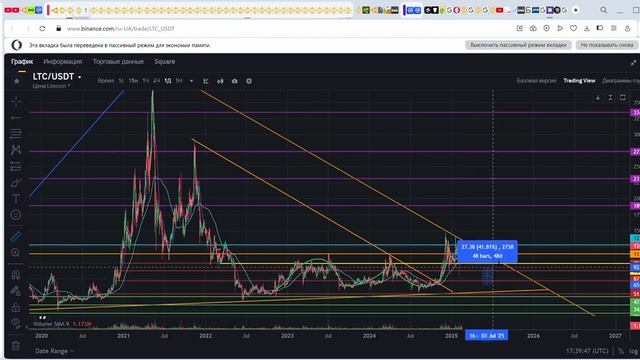Open the Date Range dropdown

54,351
